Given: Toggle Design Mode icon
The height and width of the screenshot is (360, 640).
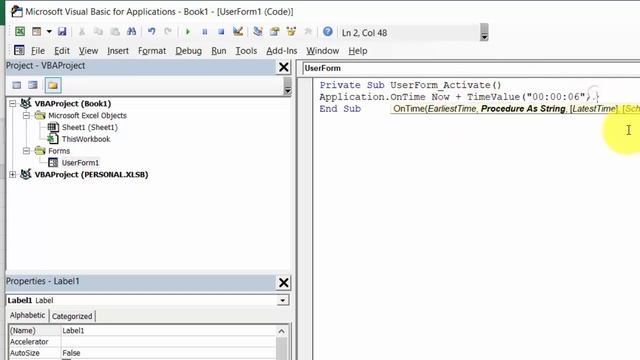Looking at the screenshot, I should click(x=238, y=31).
